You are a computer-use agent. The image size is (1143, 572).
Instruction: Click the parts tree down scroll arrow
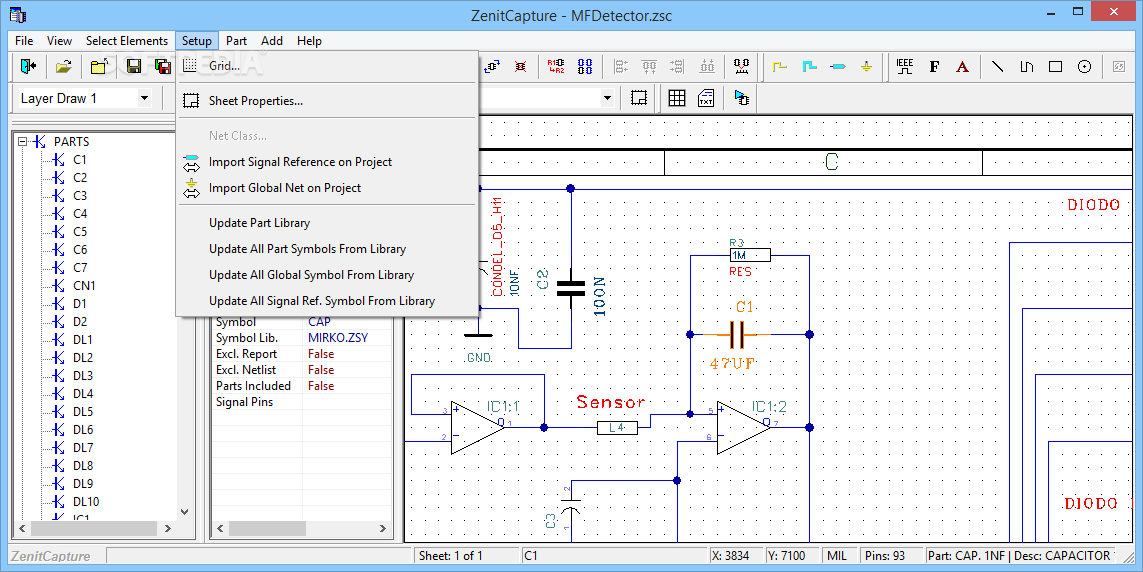tap(184, 512)
